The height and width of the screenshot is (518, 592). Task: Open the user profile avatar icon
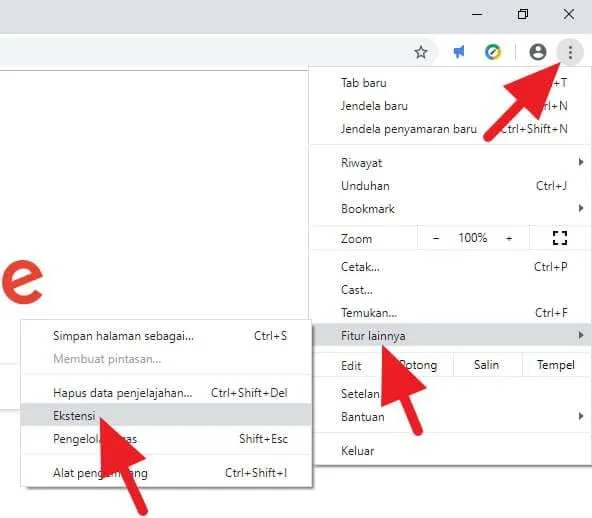pos(538,52)
